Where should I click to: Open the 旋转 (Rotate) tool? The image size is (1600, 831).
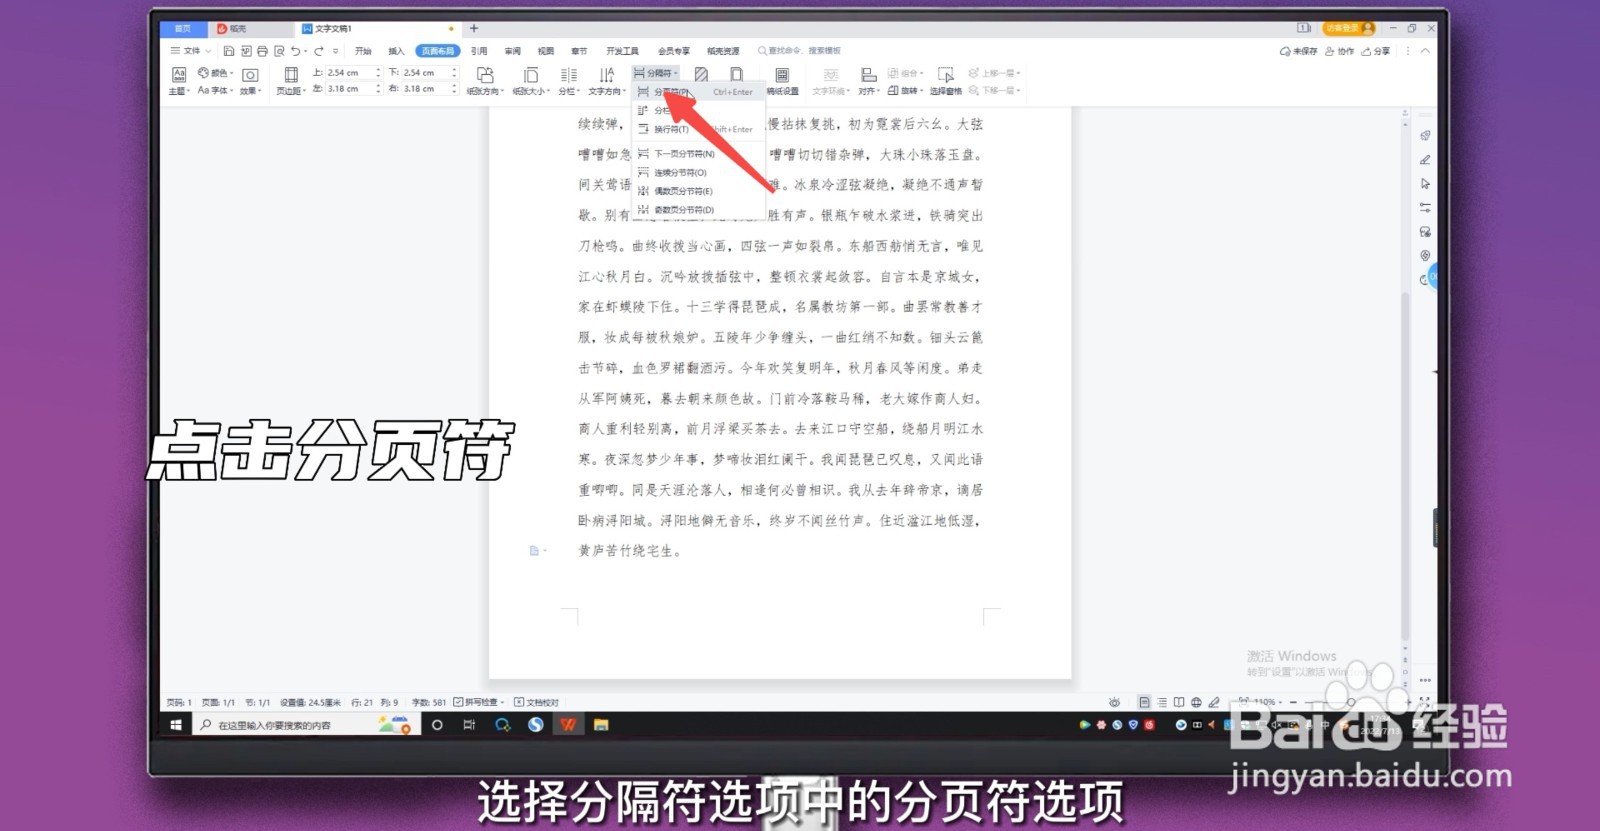[x=904, y=91]
